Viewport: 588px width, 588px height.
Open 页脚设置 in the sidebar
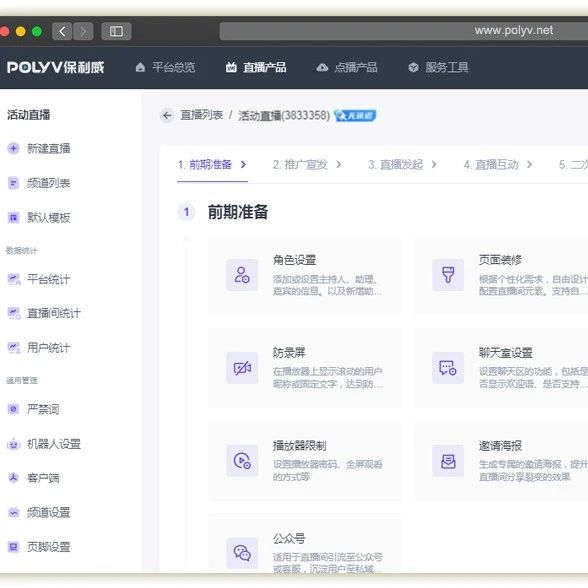click(48, 547)
